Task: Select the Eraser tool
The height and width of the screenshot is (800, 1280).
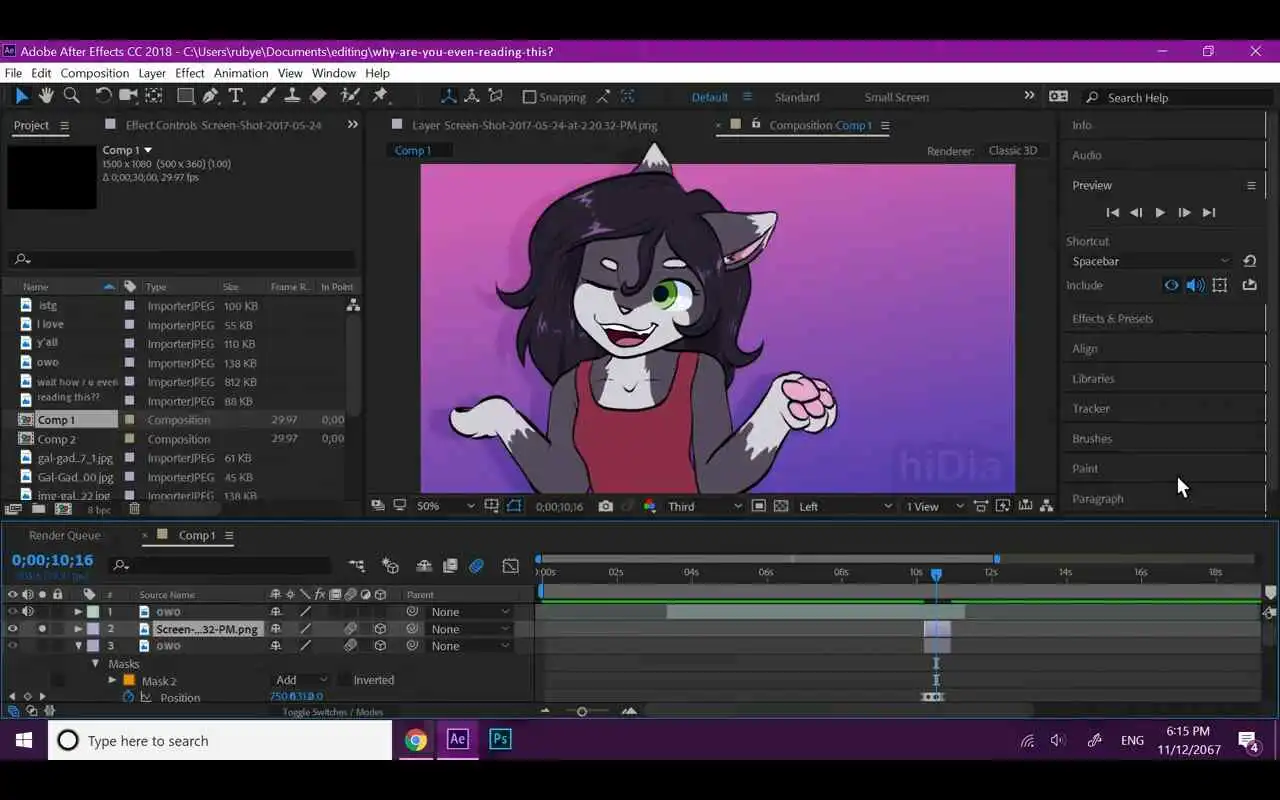Action: point(318,96)
